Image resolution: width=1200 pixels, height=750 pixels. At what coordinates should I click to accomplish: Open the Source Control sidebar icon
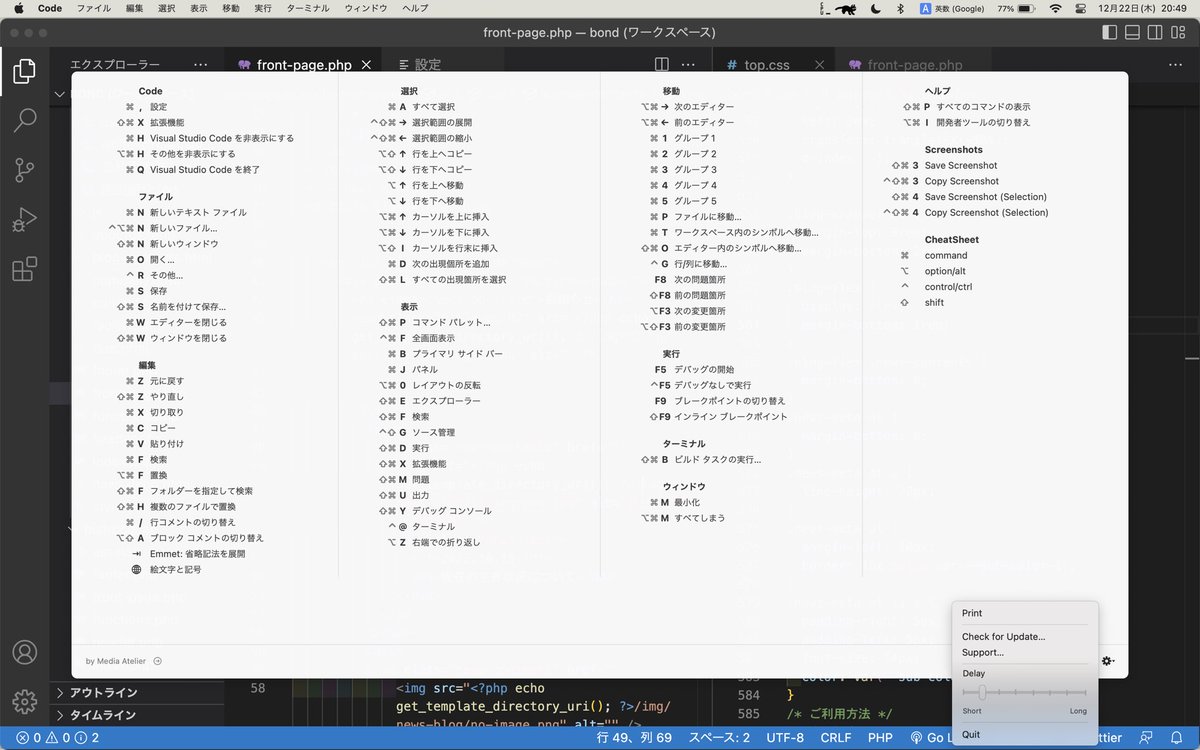[x=25, y=170]
